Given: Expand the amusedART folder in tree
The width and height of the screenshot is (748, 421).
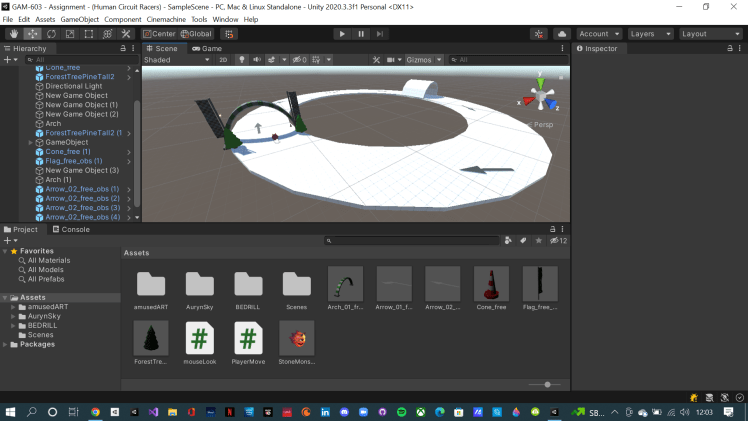Looking at the screenshot, I should (13, 307).
